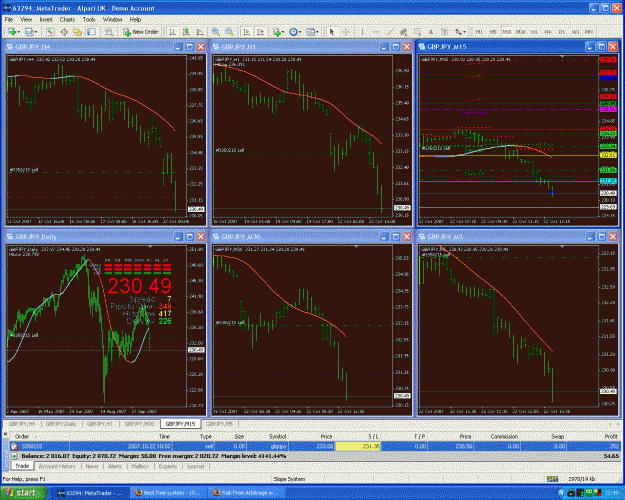This screenshot has width=625, height=500.
Task: Open the Indicators list dropdown
Action: pos(278,32)
